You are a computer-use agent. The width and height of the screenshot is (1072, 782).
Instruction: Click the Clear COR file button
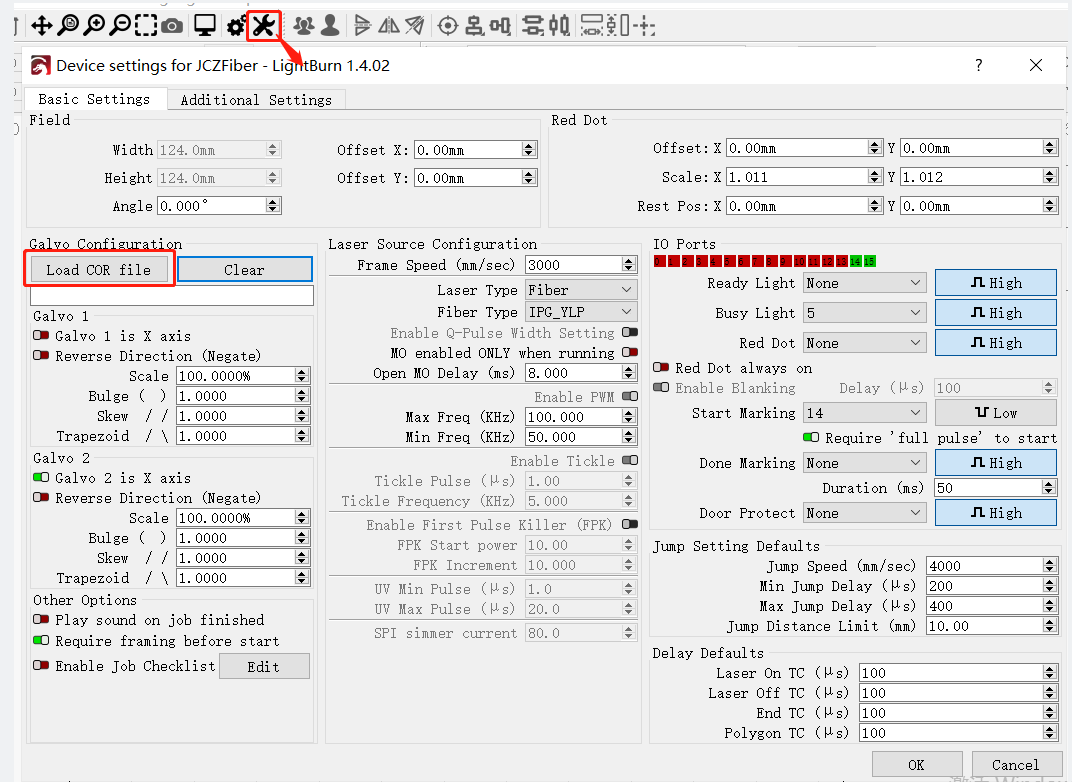(x=245, y=269)
